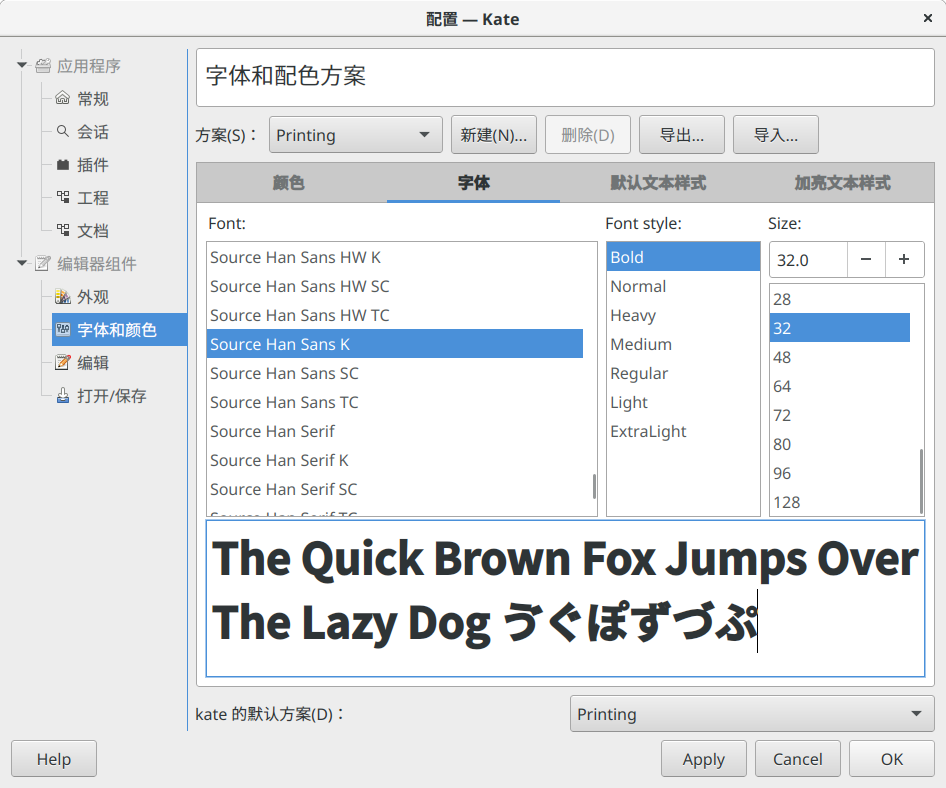Click the Editing (编辑) pencil icon
The image size is (946, 788).
pos(63,362)
